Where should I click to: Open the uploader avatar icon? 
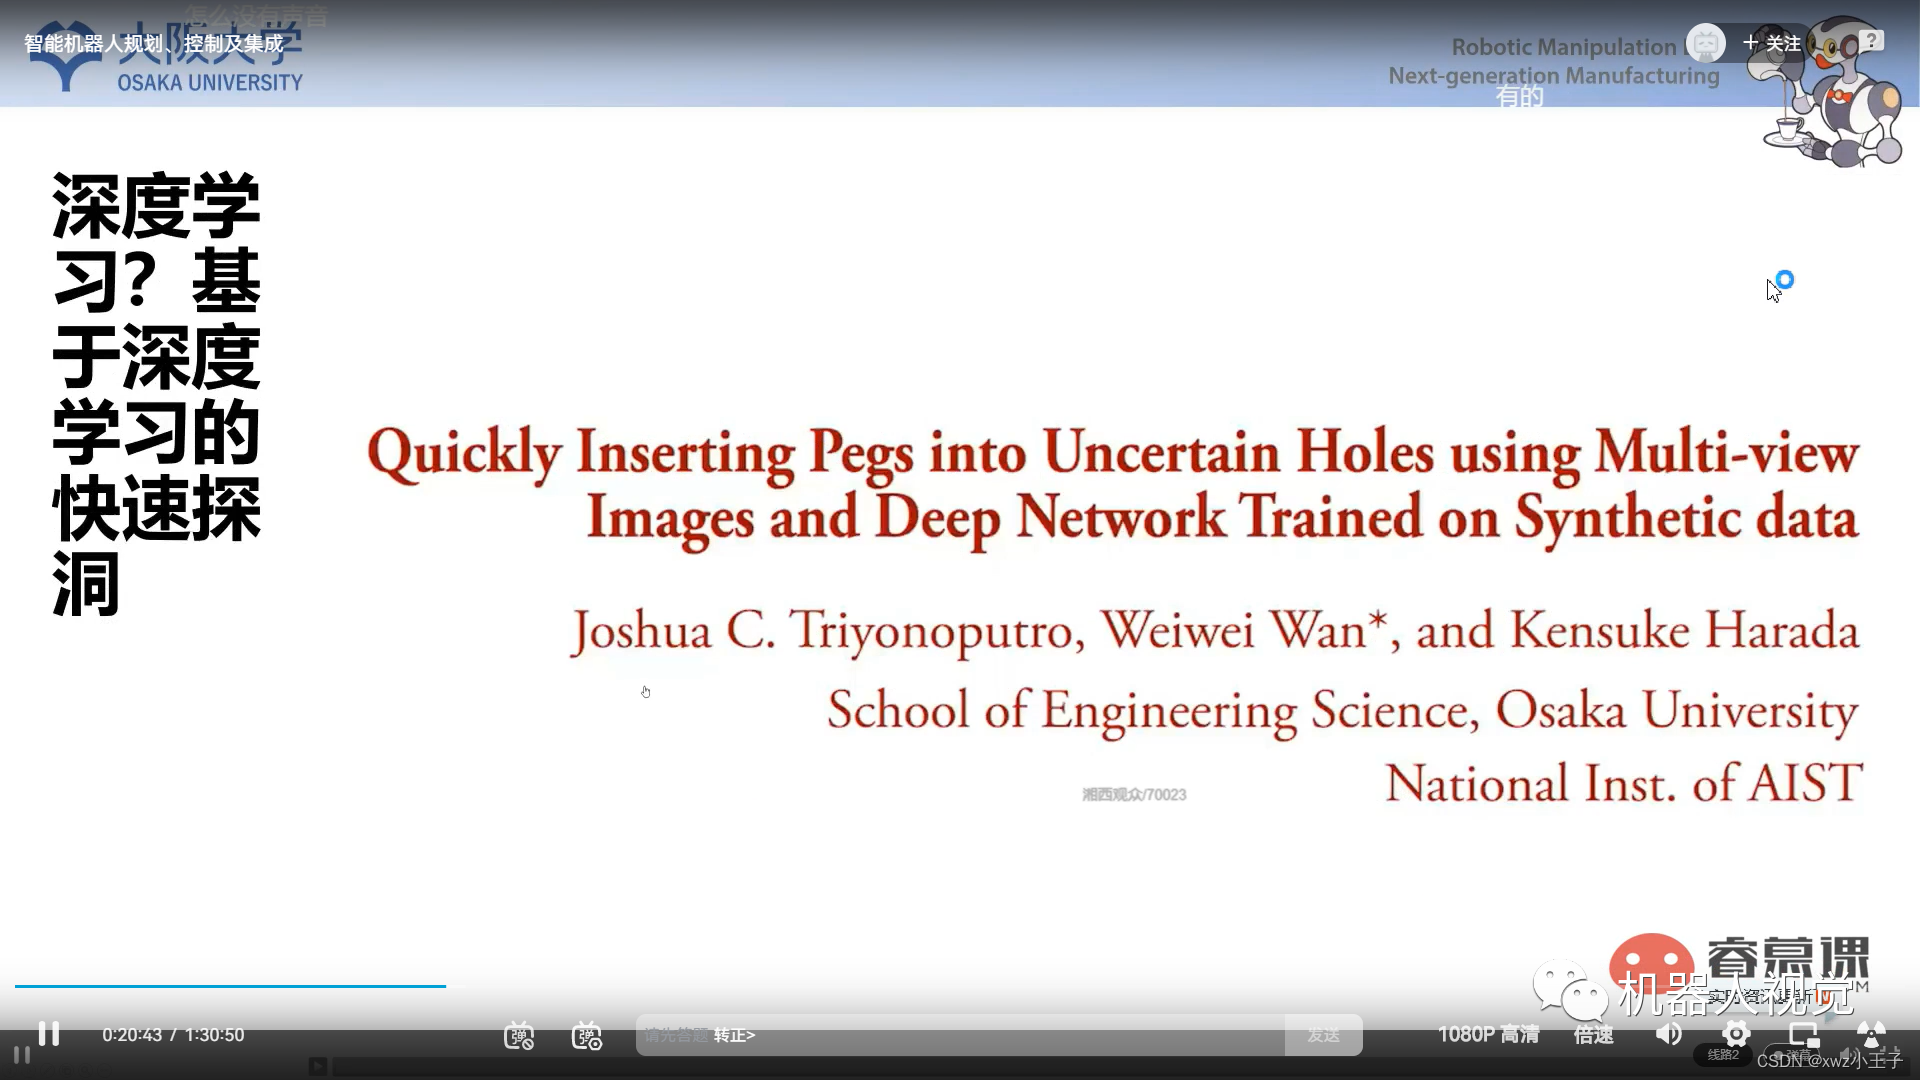pyautogui.click(x=1706, y=43)
